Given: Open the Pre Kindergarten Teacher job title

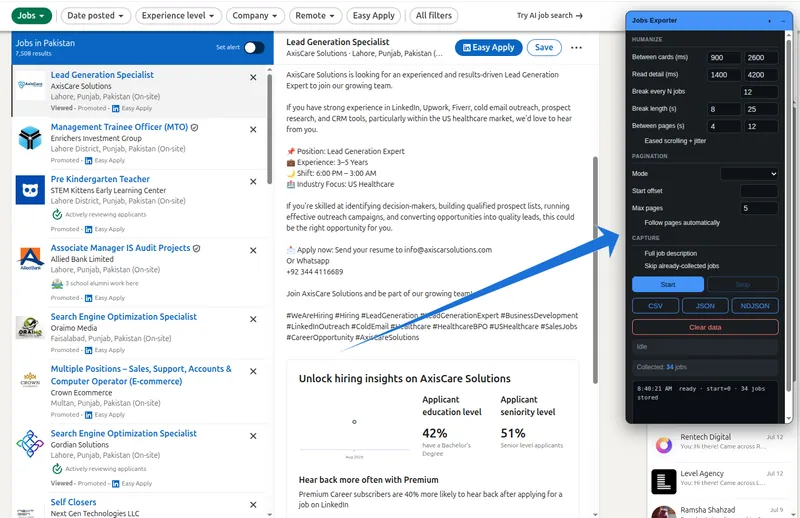Looking at the screenshot, I should tap(100, 179).
